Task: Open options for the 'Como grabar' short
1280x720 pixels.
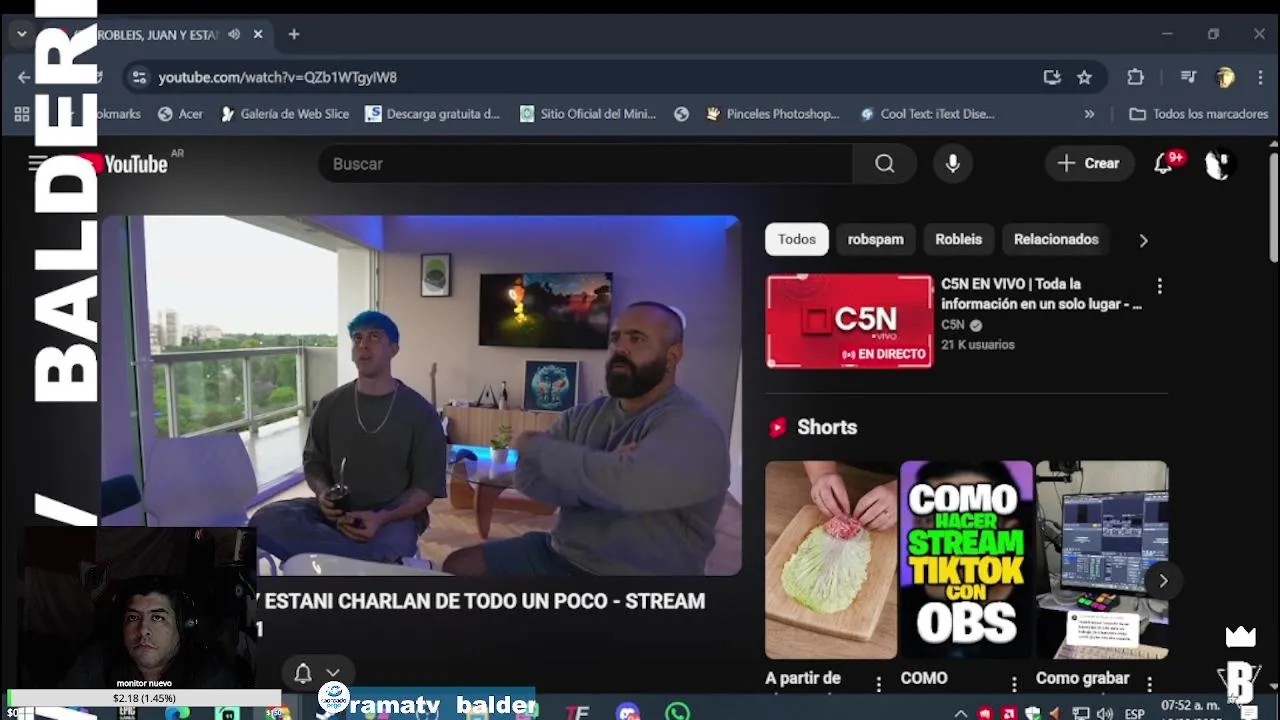Action: click(x=1150, y=684)
